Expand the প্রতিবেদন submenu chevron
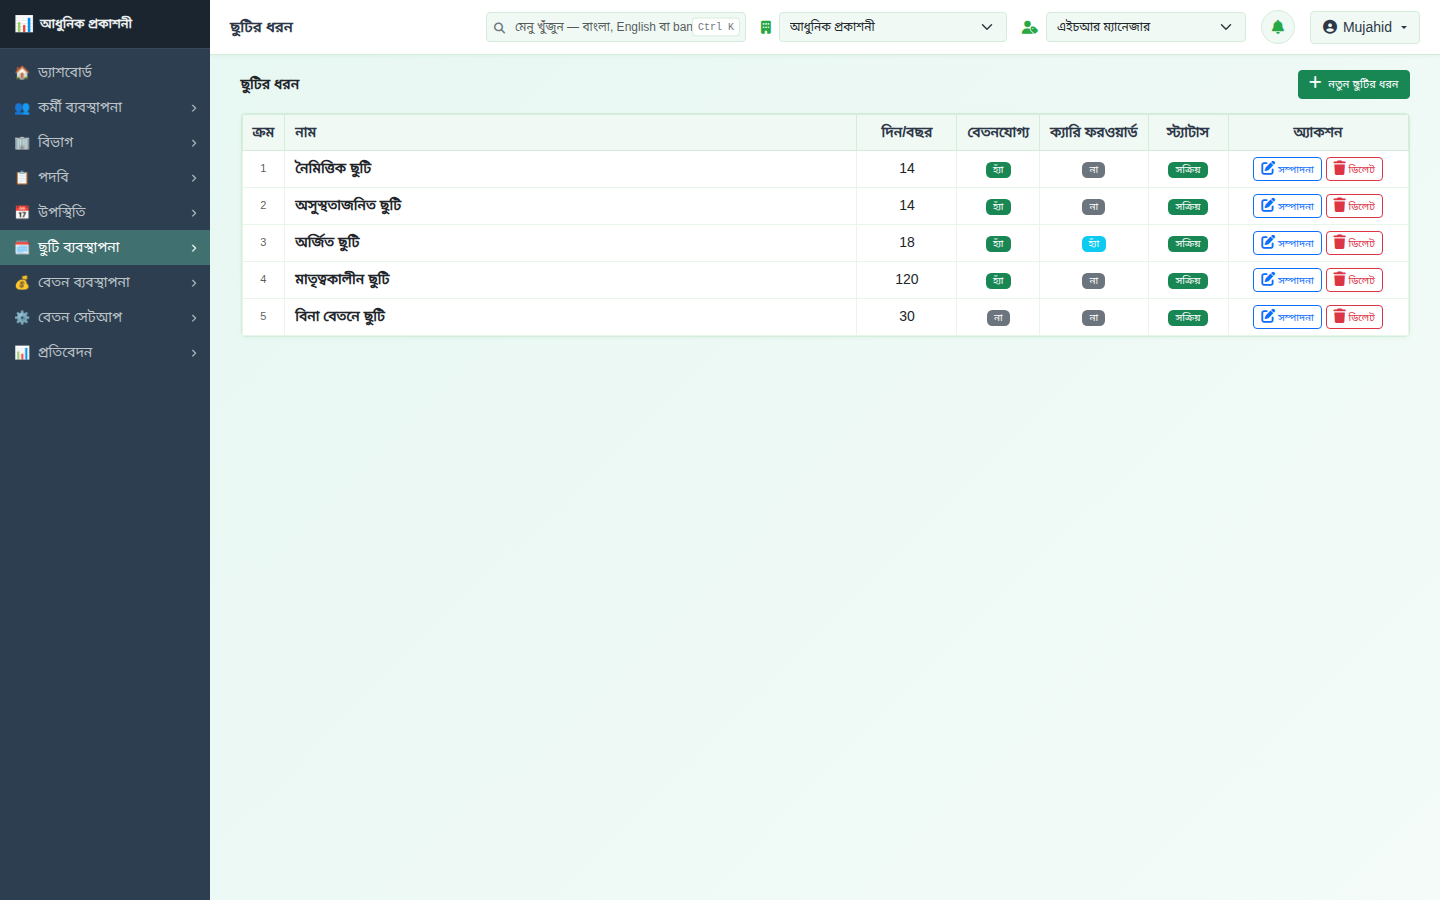This screenshot has height=900, width=1440. [x=194, y=353]
